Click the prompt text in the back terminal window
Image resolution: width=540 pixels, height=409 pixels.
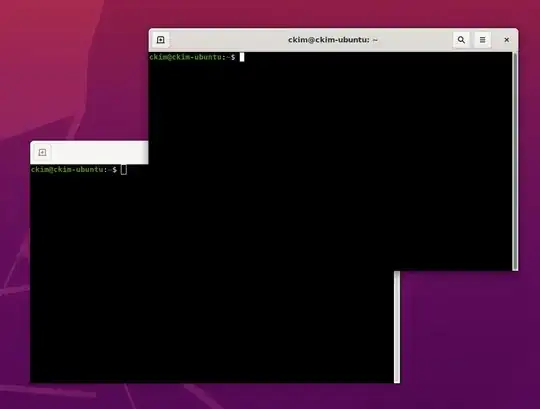(x=74, y=170)
